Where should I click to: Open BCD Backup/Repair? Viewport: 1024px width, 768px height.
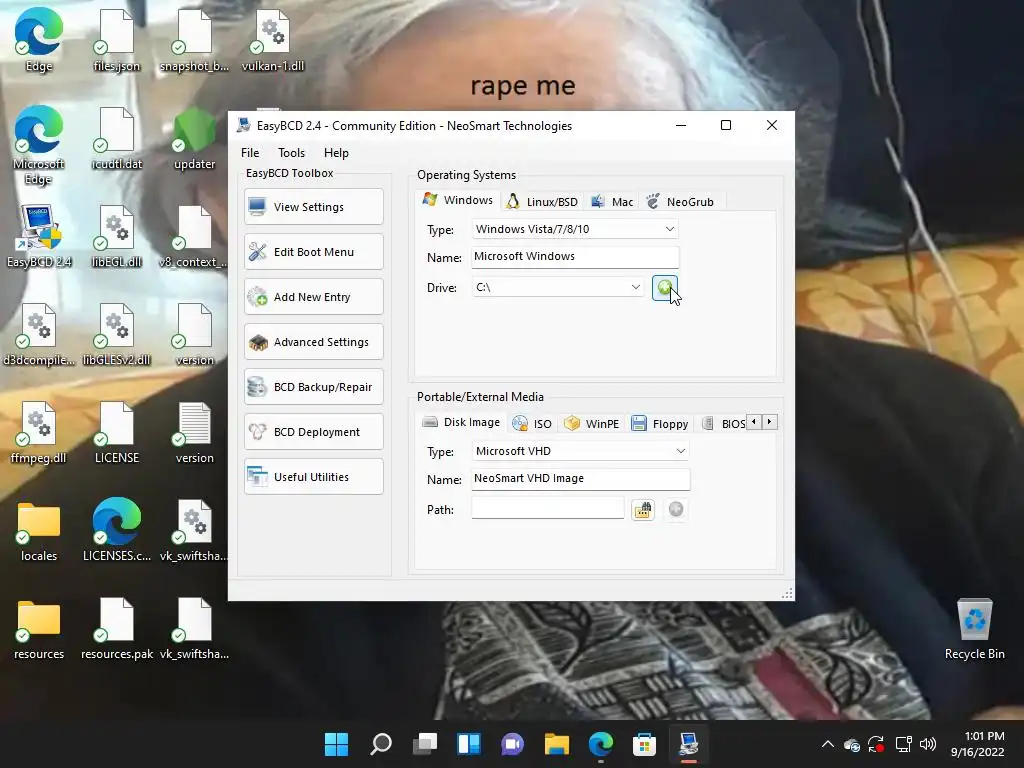point(313,387)
